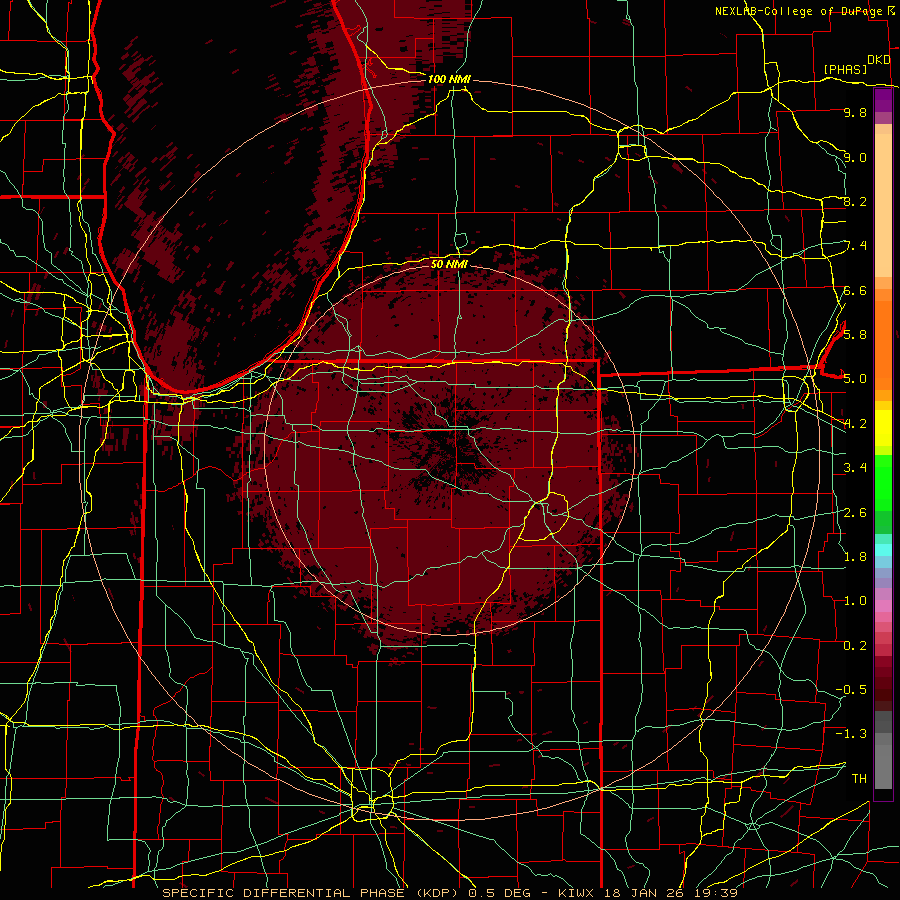Click the 5.0 scale value
The width and height of the screenshot is (900, 900).
coord(855,379)
